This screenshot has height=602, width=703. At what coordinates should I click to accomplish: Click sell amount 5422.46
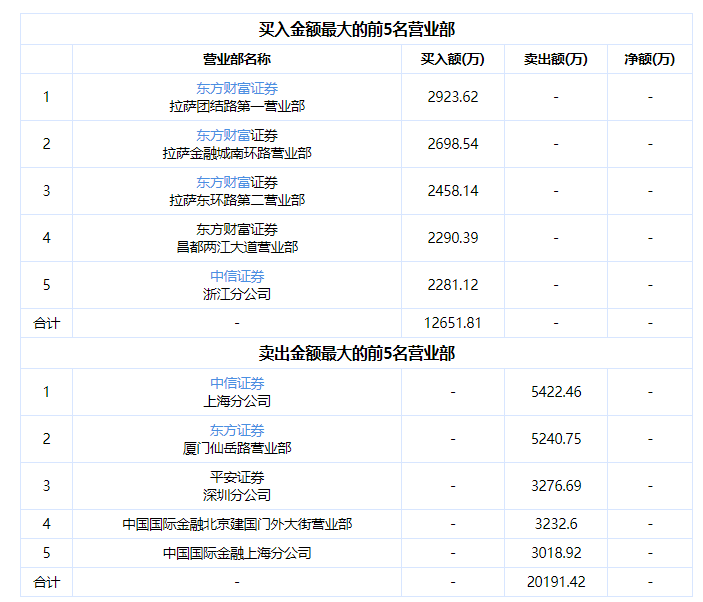556,392
